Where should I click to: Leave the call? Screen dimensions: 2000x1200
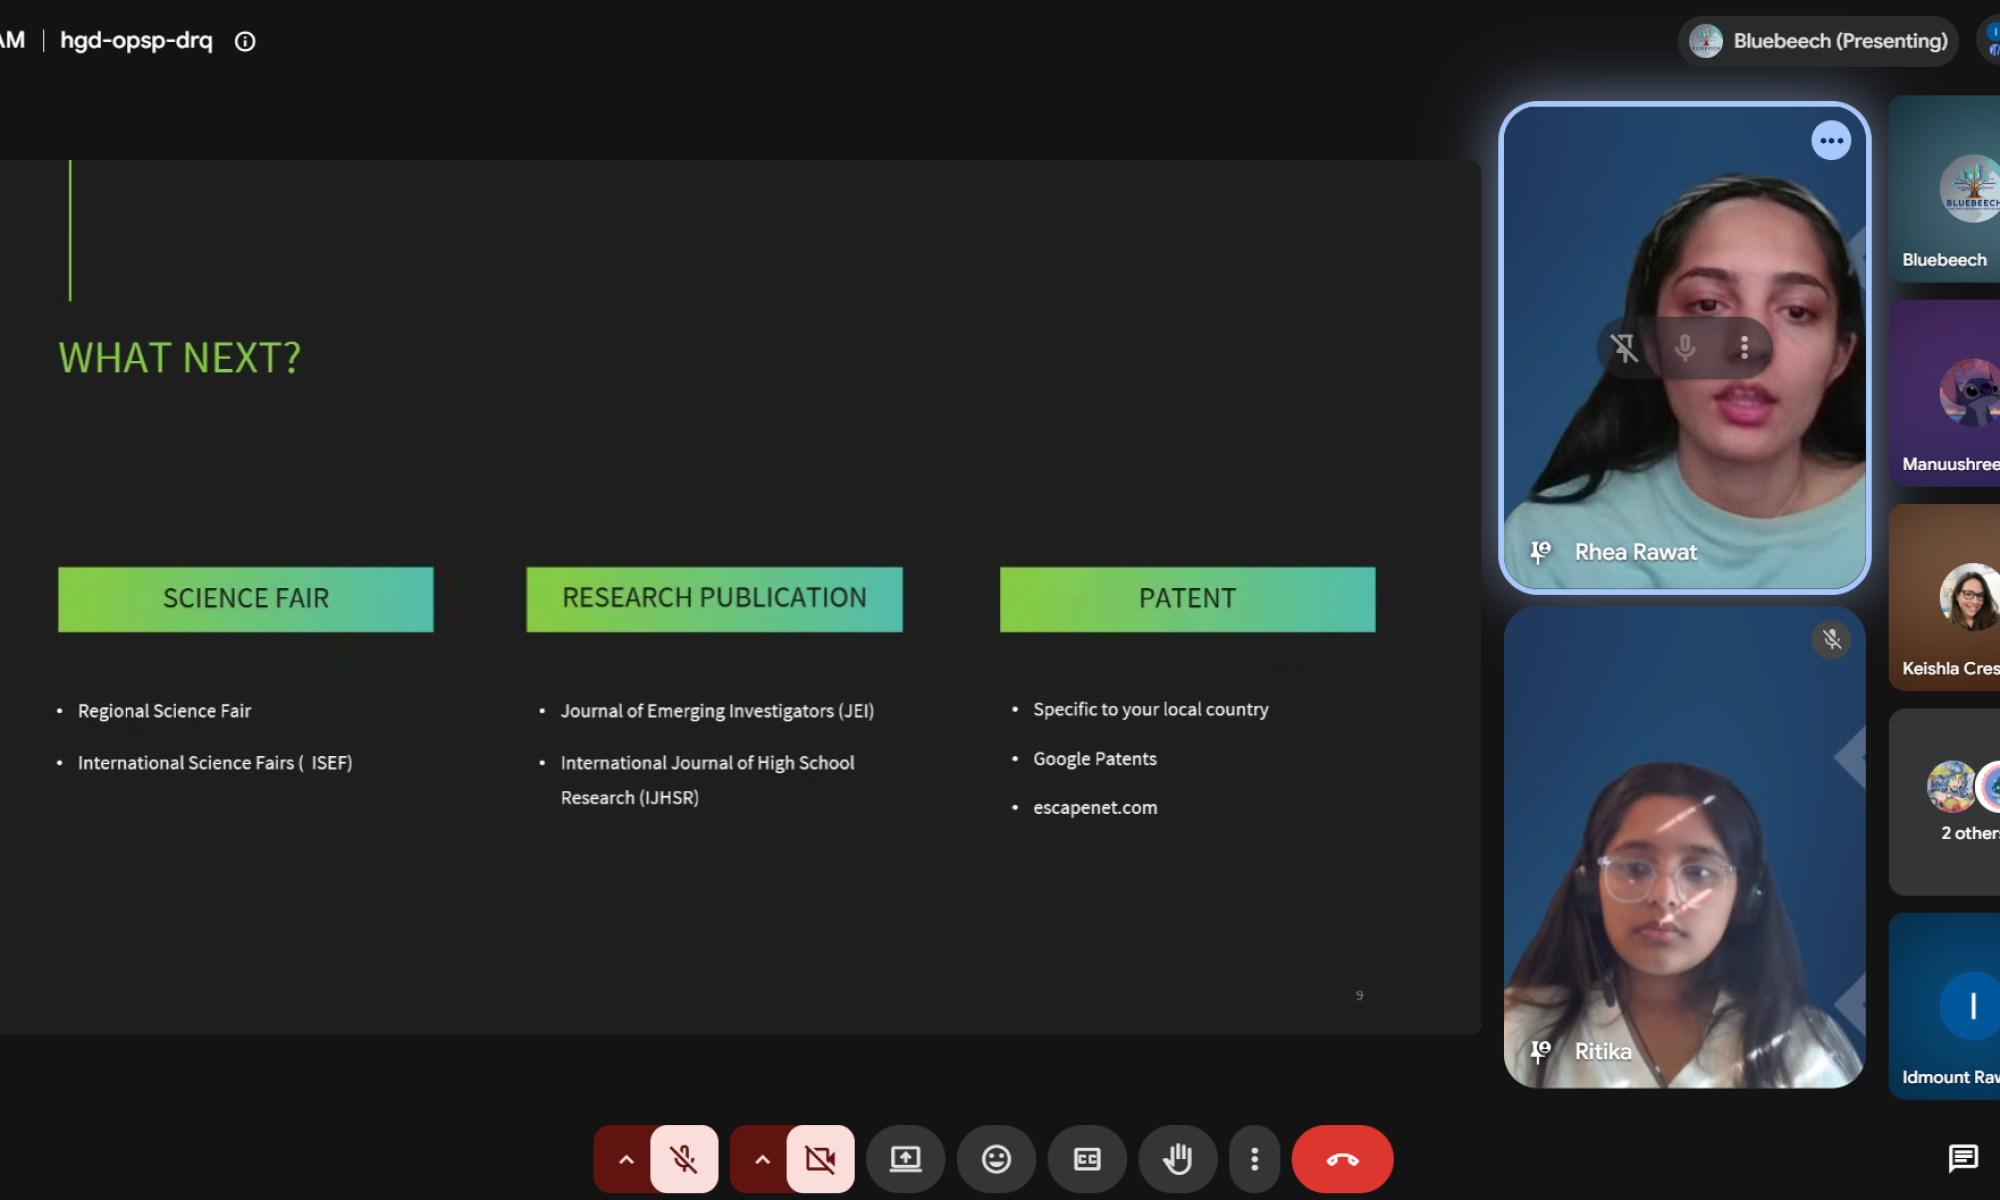click(1342, 1159)
